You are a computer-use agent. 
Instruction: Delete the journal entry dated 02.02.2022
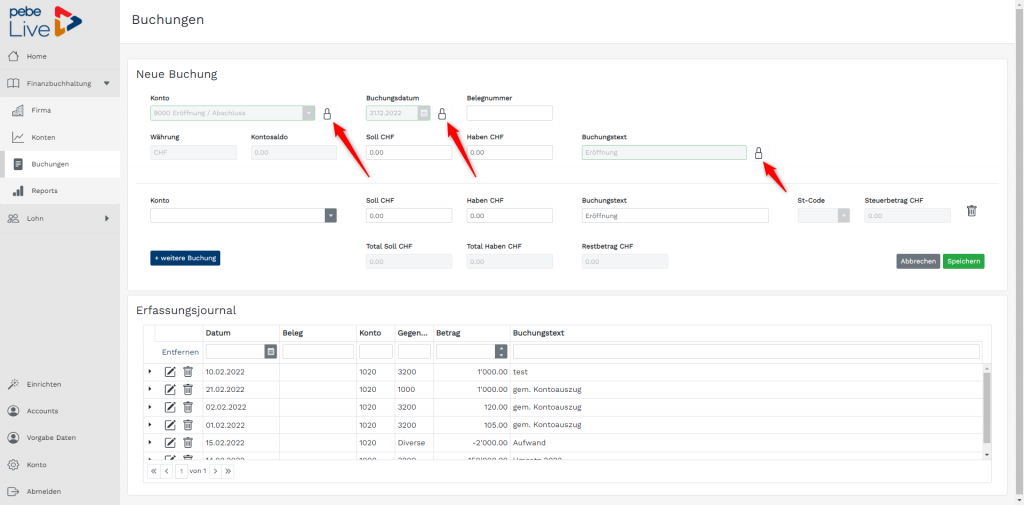tap(188, 406)
